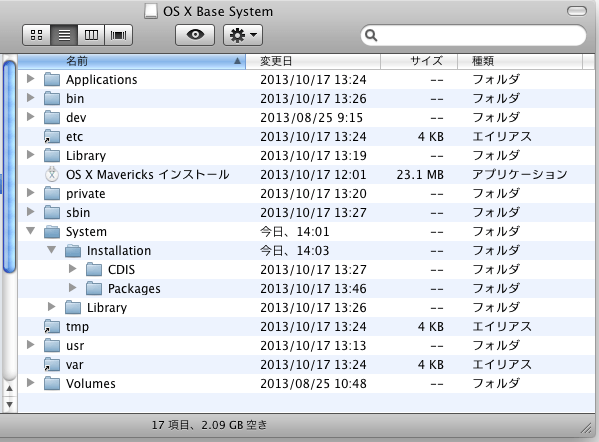Sort by the 変更日 column header
Image resolution: width=599 pixels, height=442 pixels.
click(313, 61)
